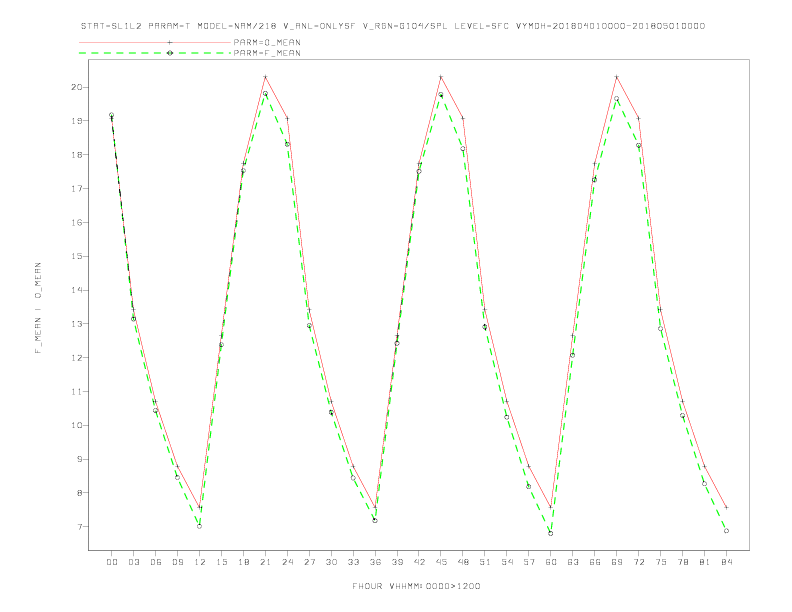Viewport: 792px width, 612px height.
Task: Click x-axis forecast hour label 57
Action: pos(529,562)
